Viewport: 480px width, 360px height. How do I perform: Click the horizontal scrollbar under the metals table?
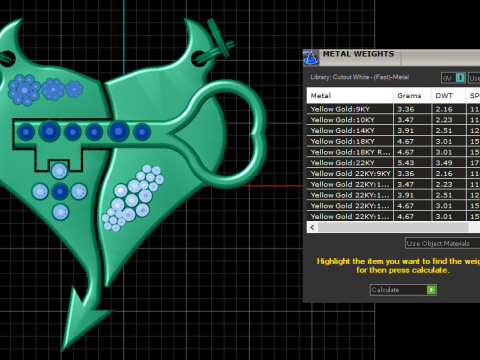coord(393,227)
